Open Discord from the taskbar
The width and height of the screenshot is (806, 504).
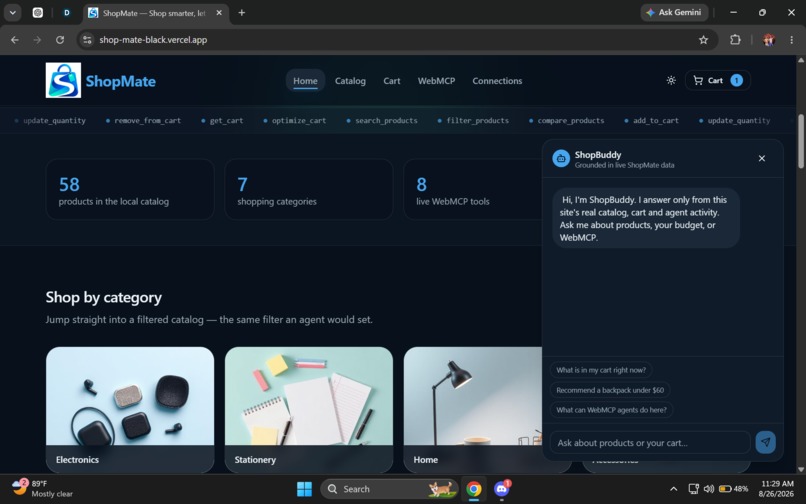(x=502, y=489)
